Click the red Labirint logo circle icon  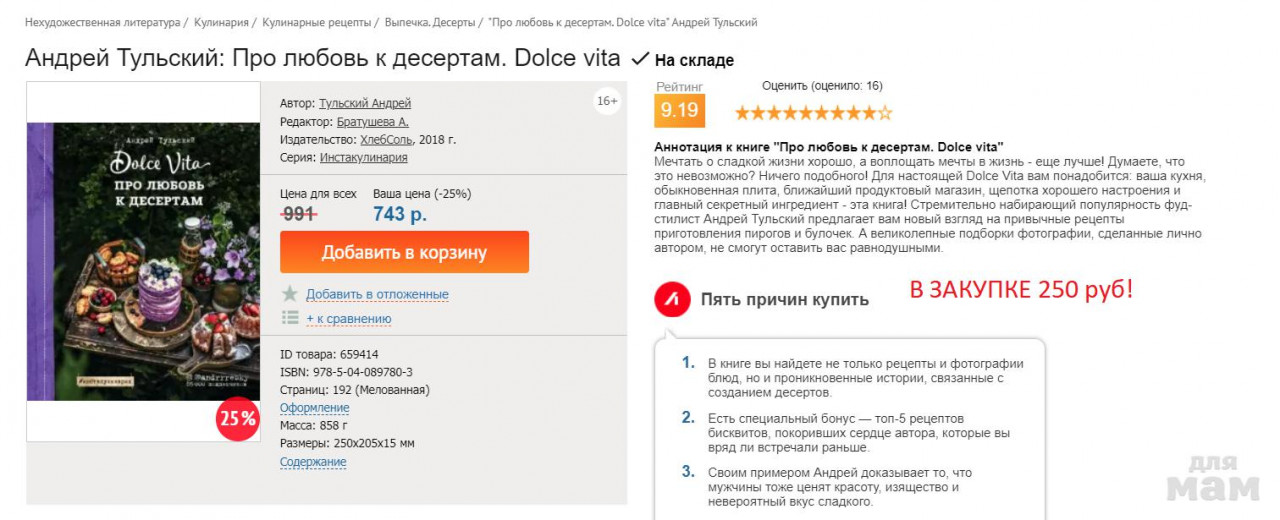point(672,299)
